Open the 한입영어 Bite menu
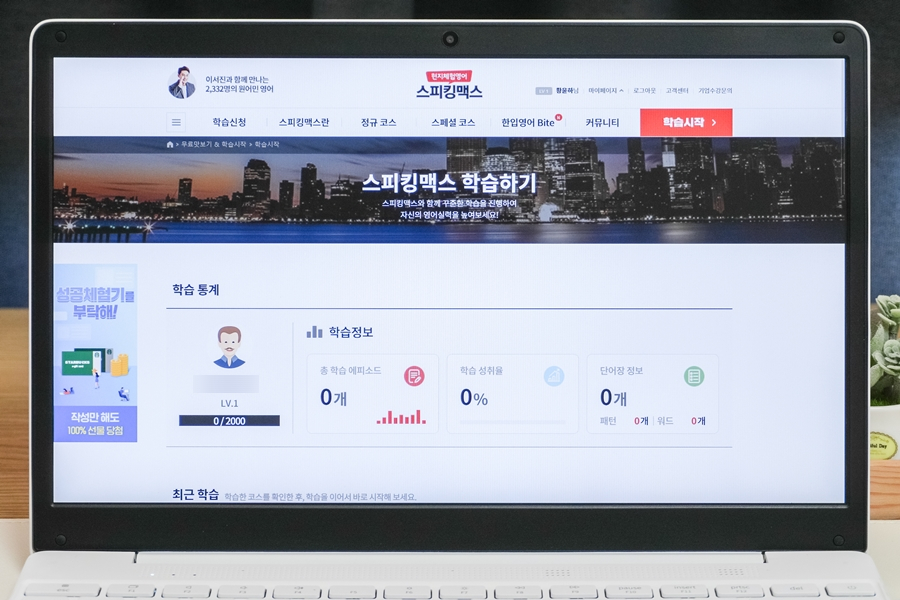The width and height of the screenshot is (900, 600). pyautogui.click(x=528, y=122)
